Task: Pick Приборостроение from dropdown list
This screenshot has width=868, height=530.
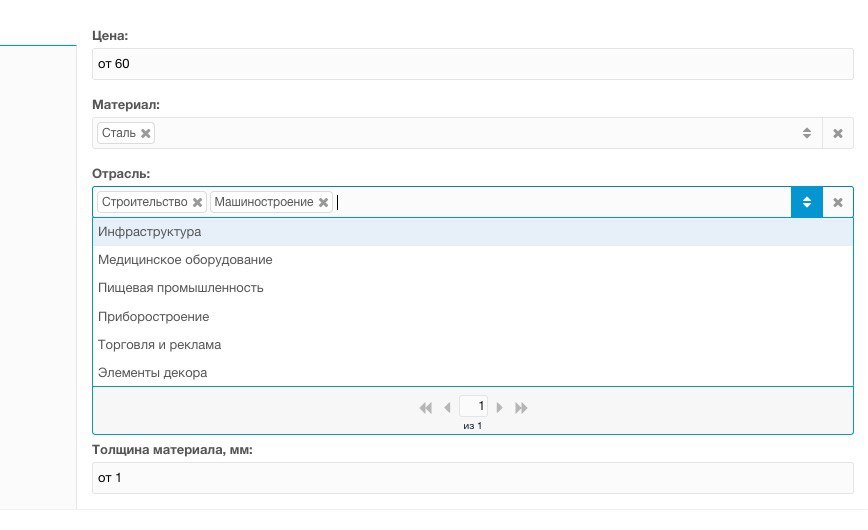Action: tap(473, 317)
